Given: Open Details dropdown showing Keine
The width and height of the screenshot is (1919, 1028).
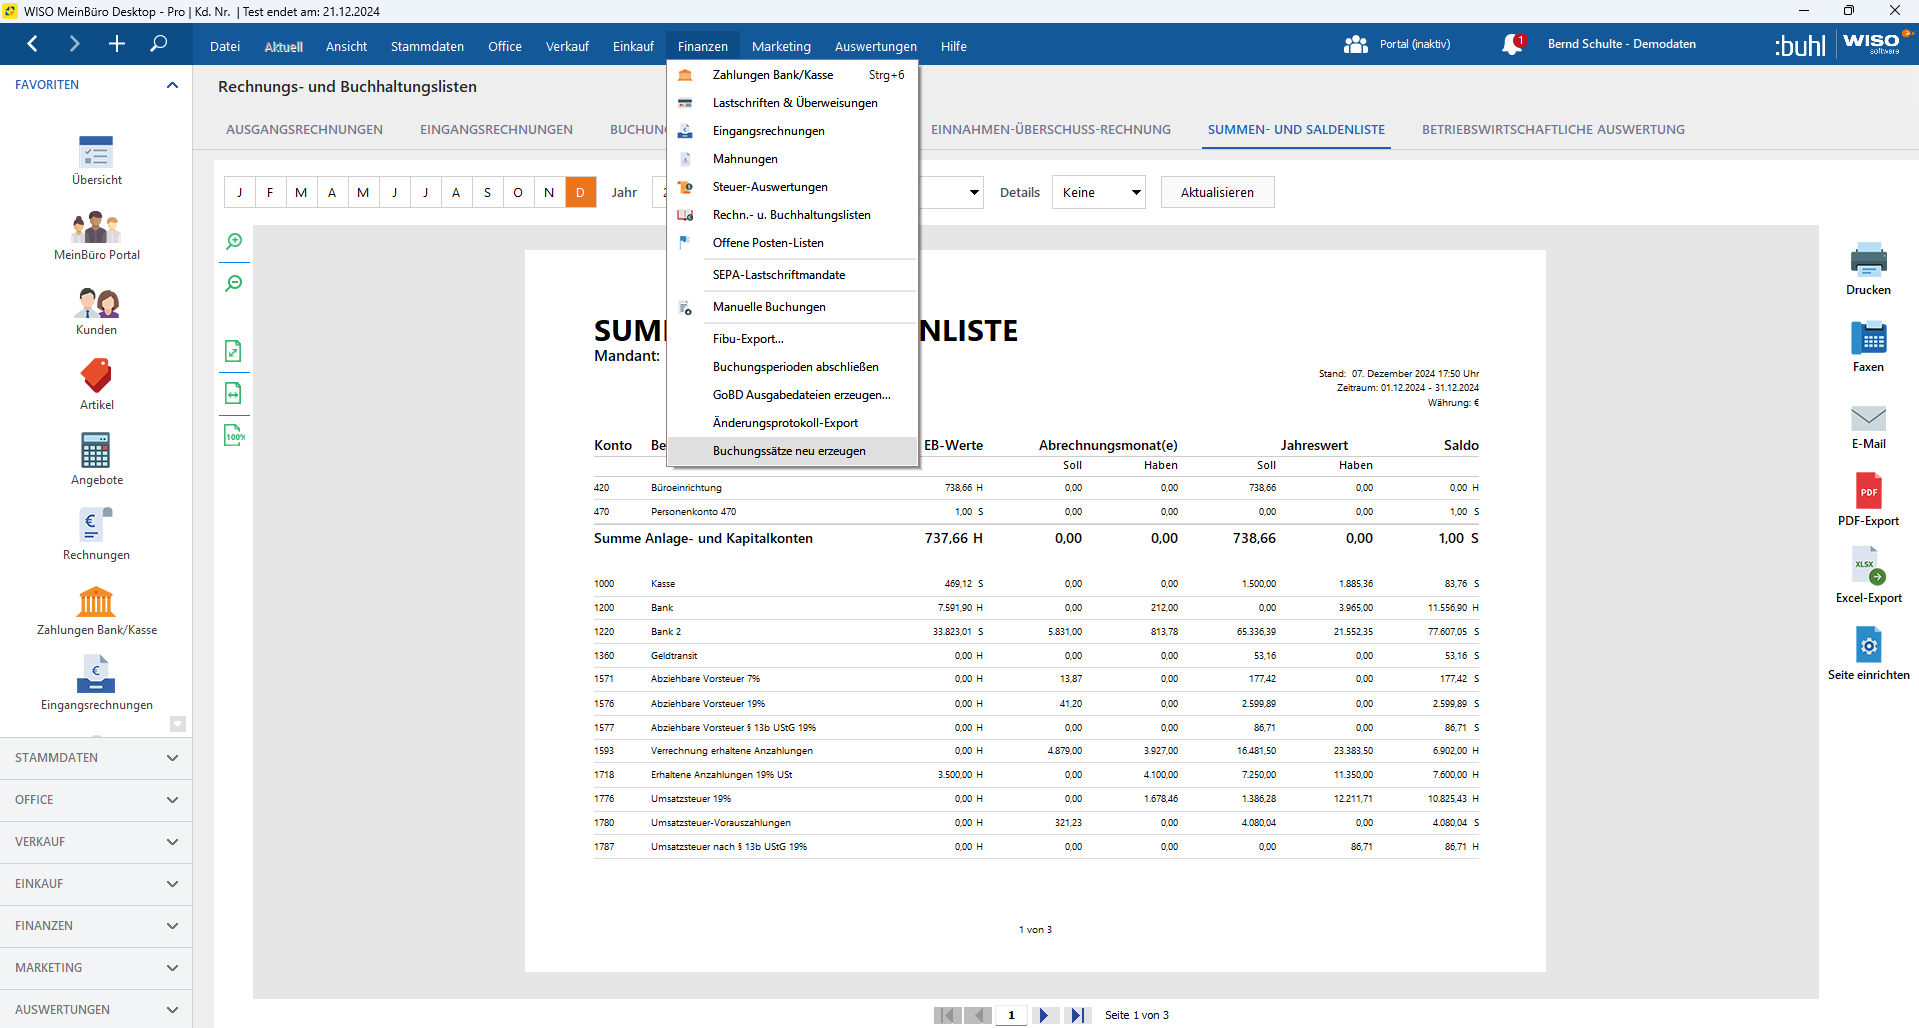Looking at the screenshot, I should (x=1098, y=192).
